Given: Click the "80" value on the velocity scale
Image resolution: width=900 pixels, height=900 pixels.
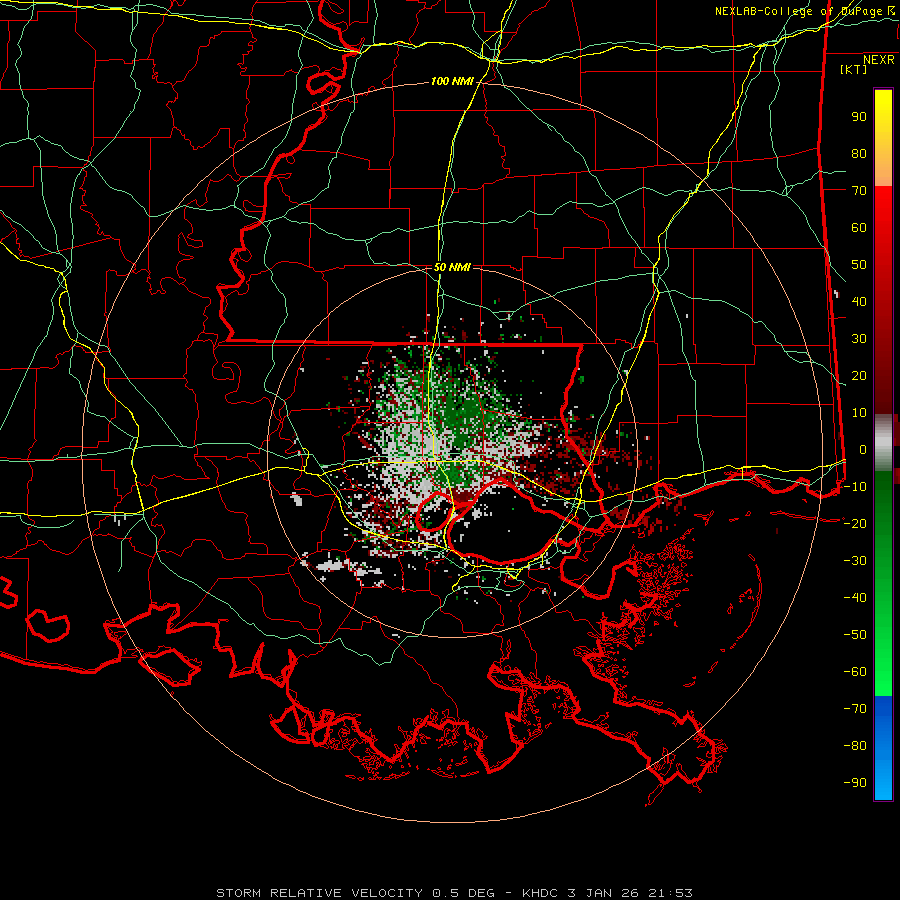Looking at the screenshot, I should click(x=859, y=154).
